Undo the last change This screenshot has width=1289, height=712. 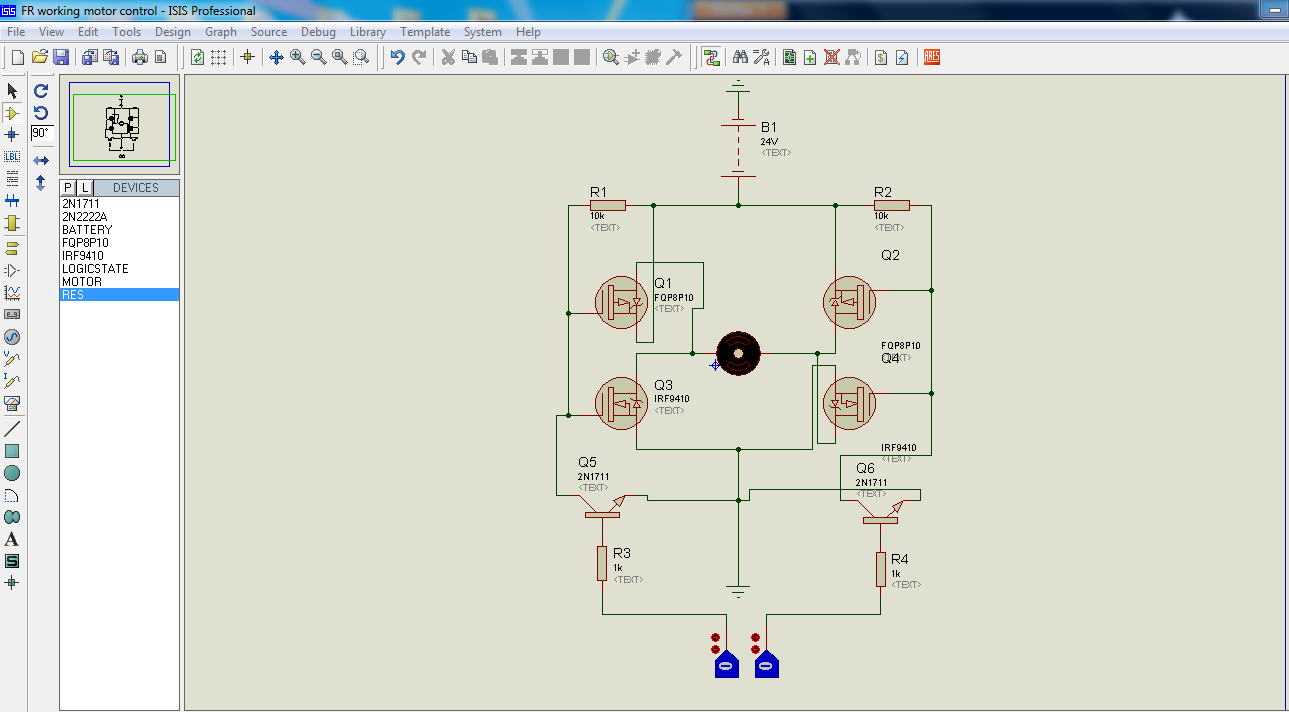tap(397, 57)
